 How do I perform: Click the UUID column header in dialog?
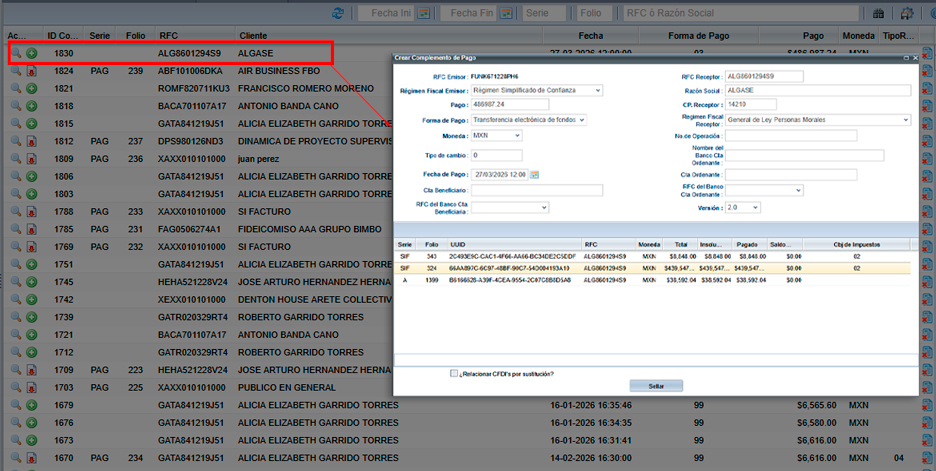(459, 244)
